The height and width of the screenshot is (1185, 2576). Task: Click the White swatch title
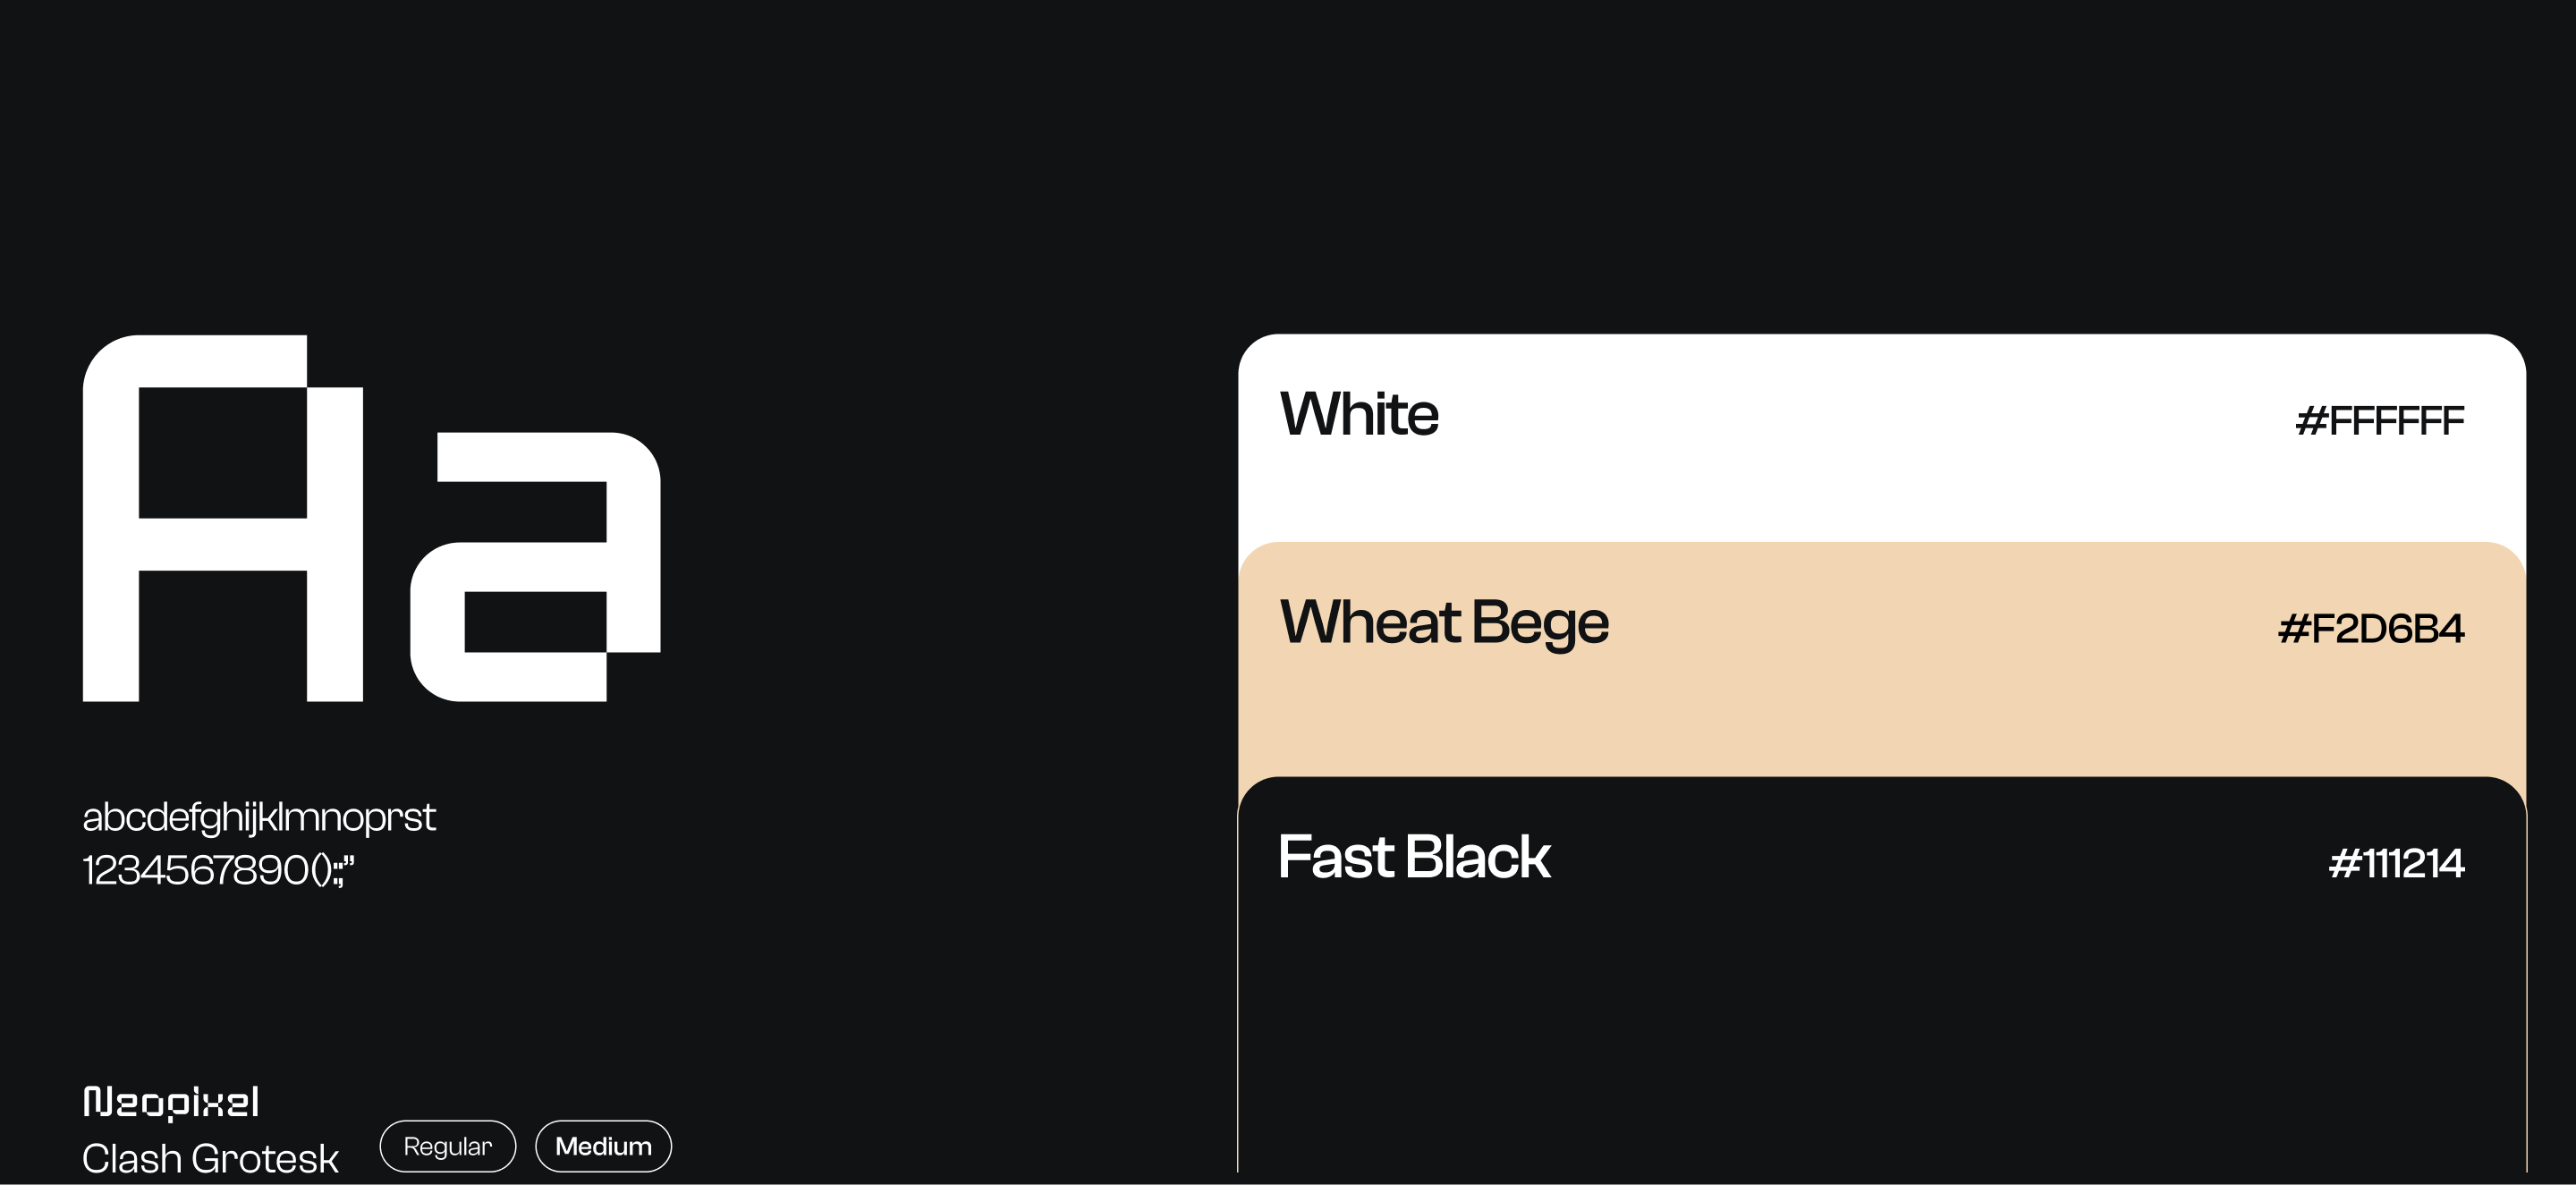point(1358,414)
